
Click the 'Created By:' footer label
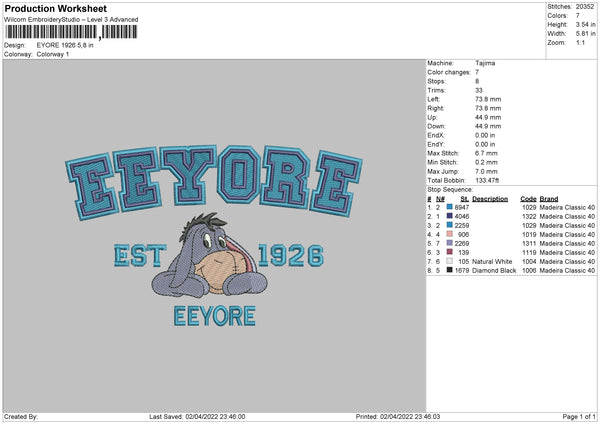click(x=21, y=417)
